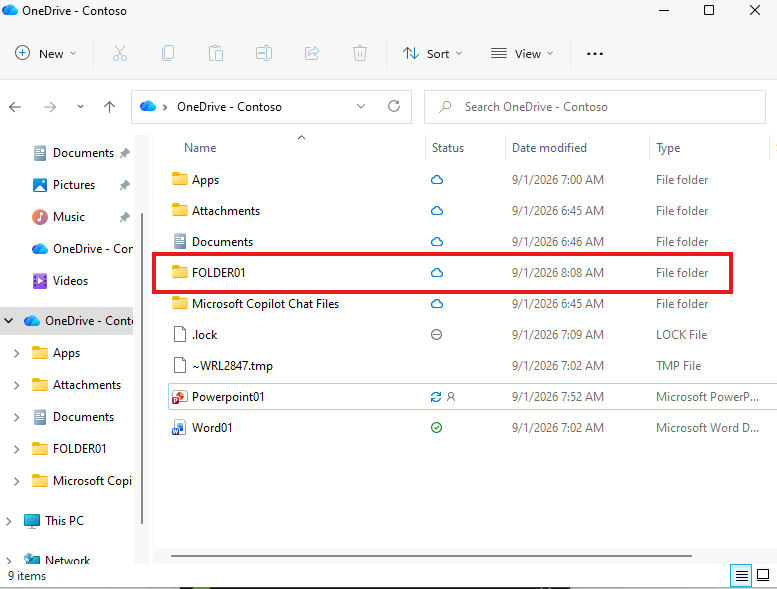
Task: Sort by the Status column header
Action: pos(447,148)
